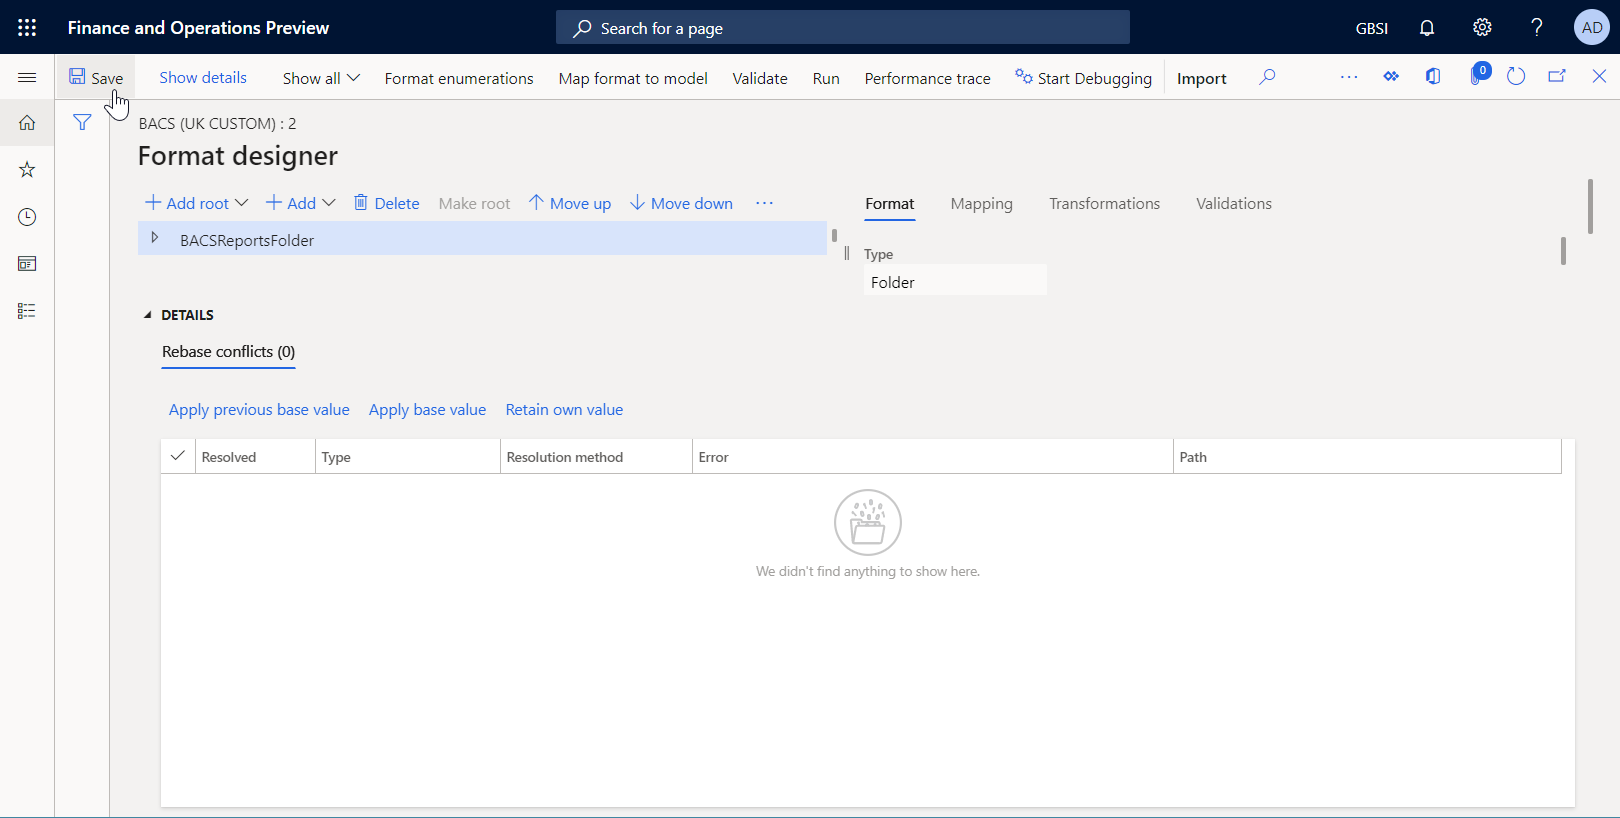Collapse the DETAILS section
The height and width of the screenshot is (818, 1620).
pyautogui.click(x=179, y=315)
